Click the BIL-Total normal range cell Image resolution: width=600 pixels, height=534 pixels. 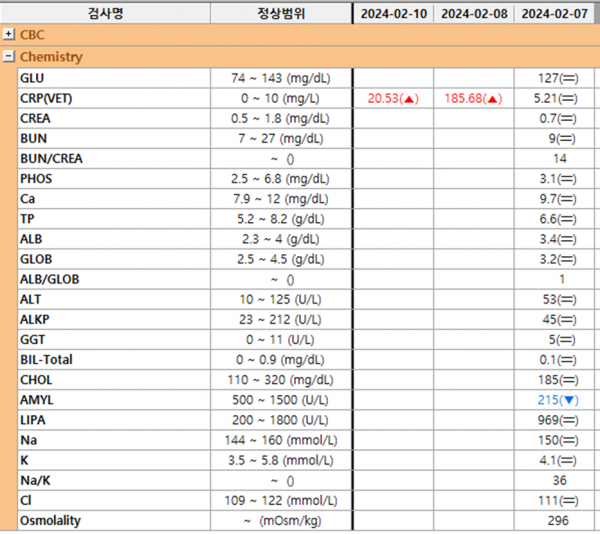281,360
